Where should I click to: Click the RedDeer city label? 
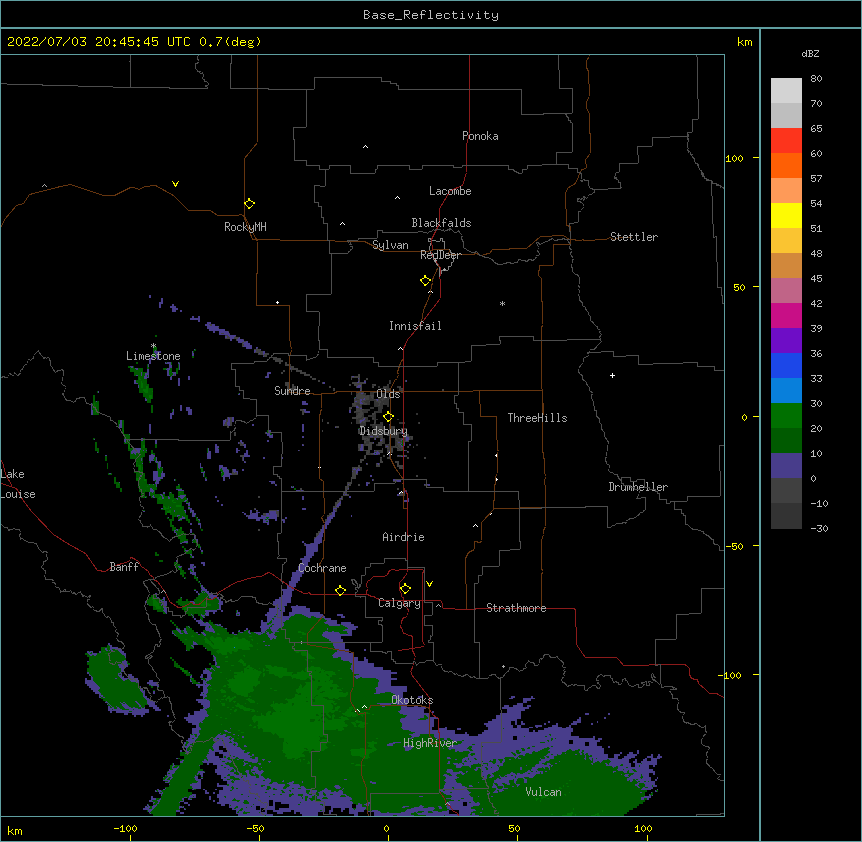(x=440, y=255)
